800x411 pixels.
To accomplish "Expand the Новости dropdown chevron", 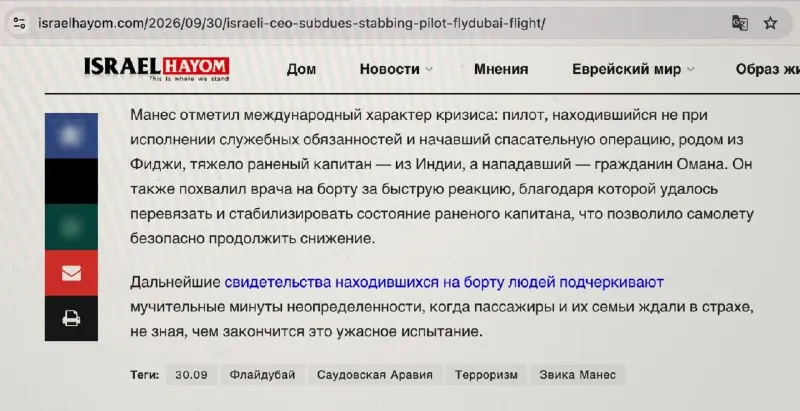I will [x=429, y=69].
